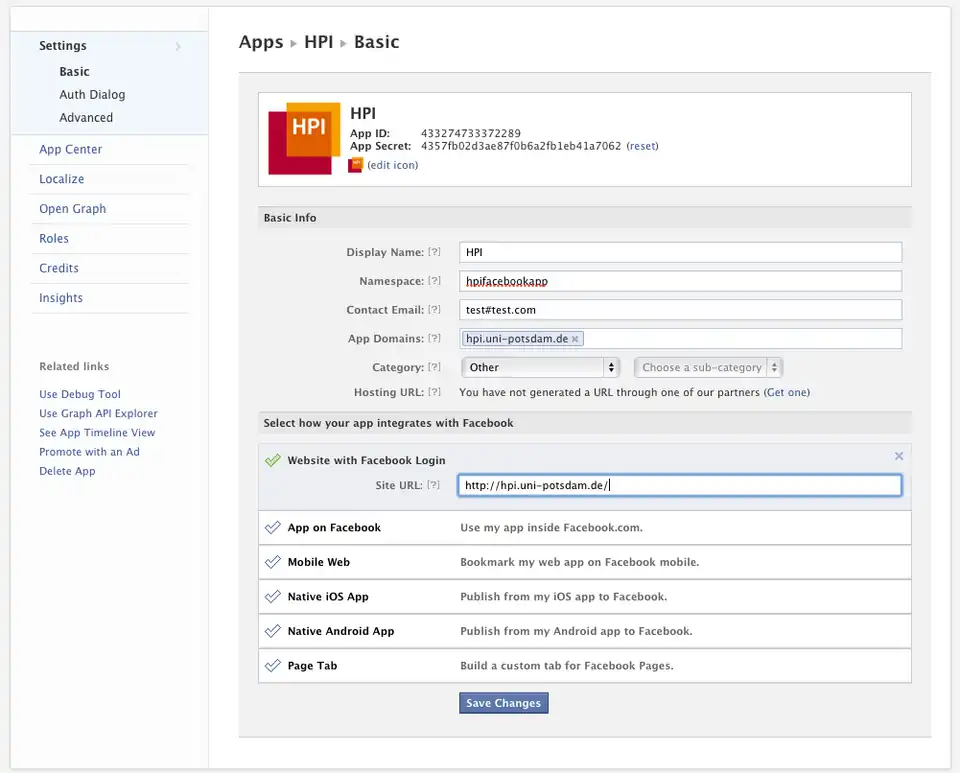Click the small HPI icon beside edit icon
The width and height of the screenshot is (960, 773).
[355, 165]
